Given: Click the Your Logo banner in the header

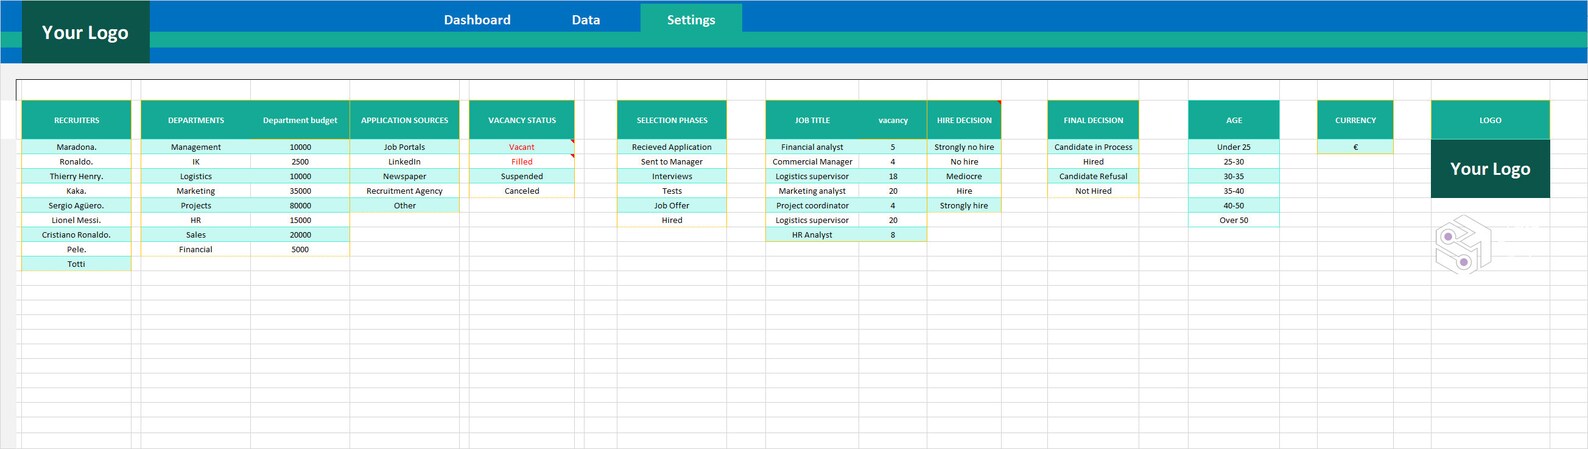Looking at the screenshot, I should click(x=85, y=32).
